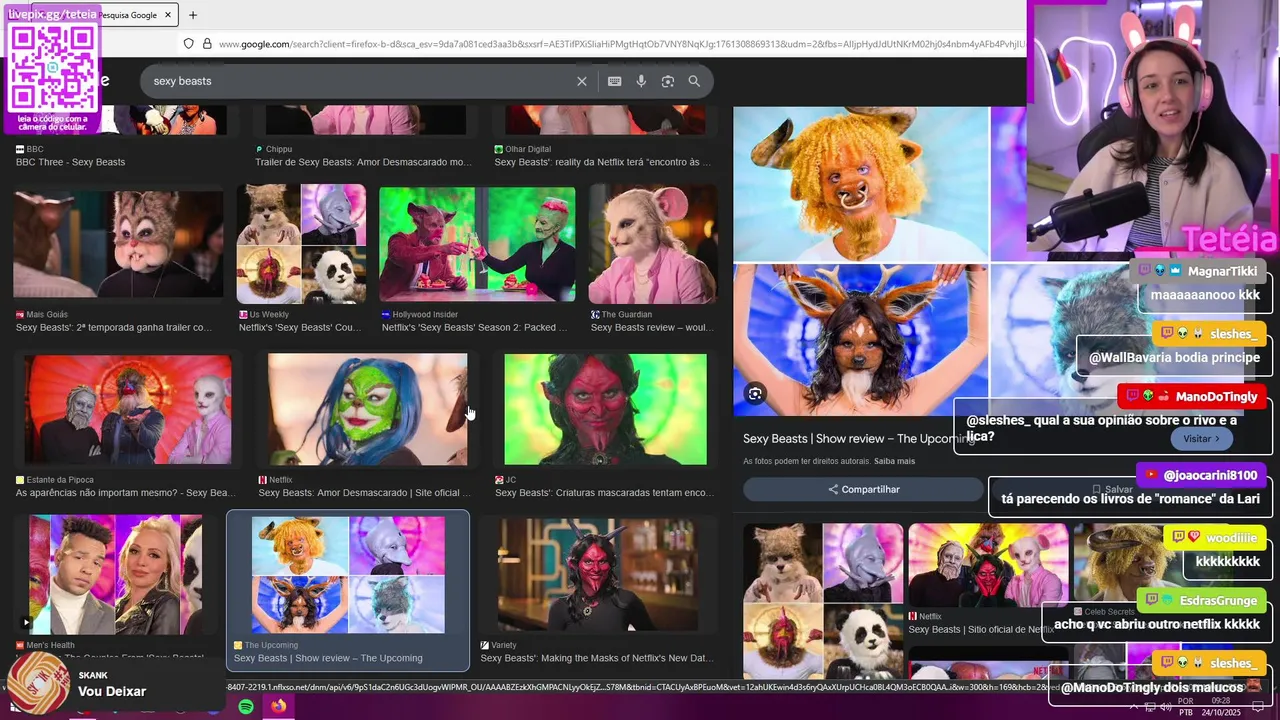The width and height of the screenshot is (1280, 720).
Task: View site security via padlock icon
Action: (x=207, y=44)
